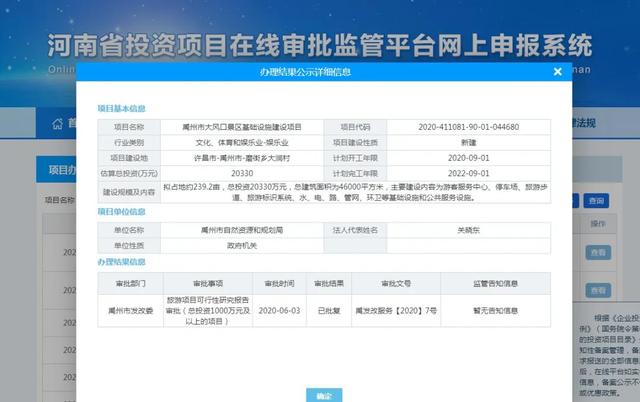Click the 操作 column header in background table

(598, 224)
